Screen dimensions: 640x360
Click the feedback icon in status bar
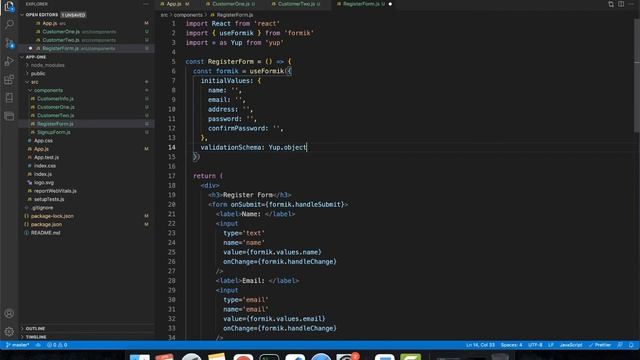pos(620,345)
